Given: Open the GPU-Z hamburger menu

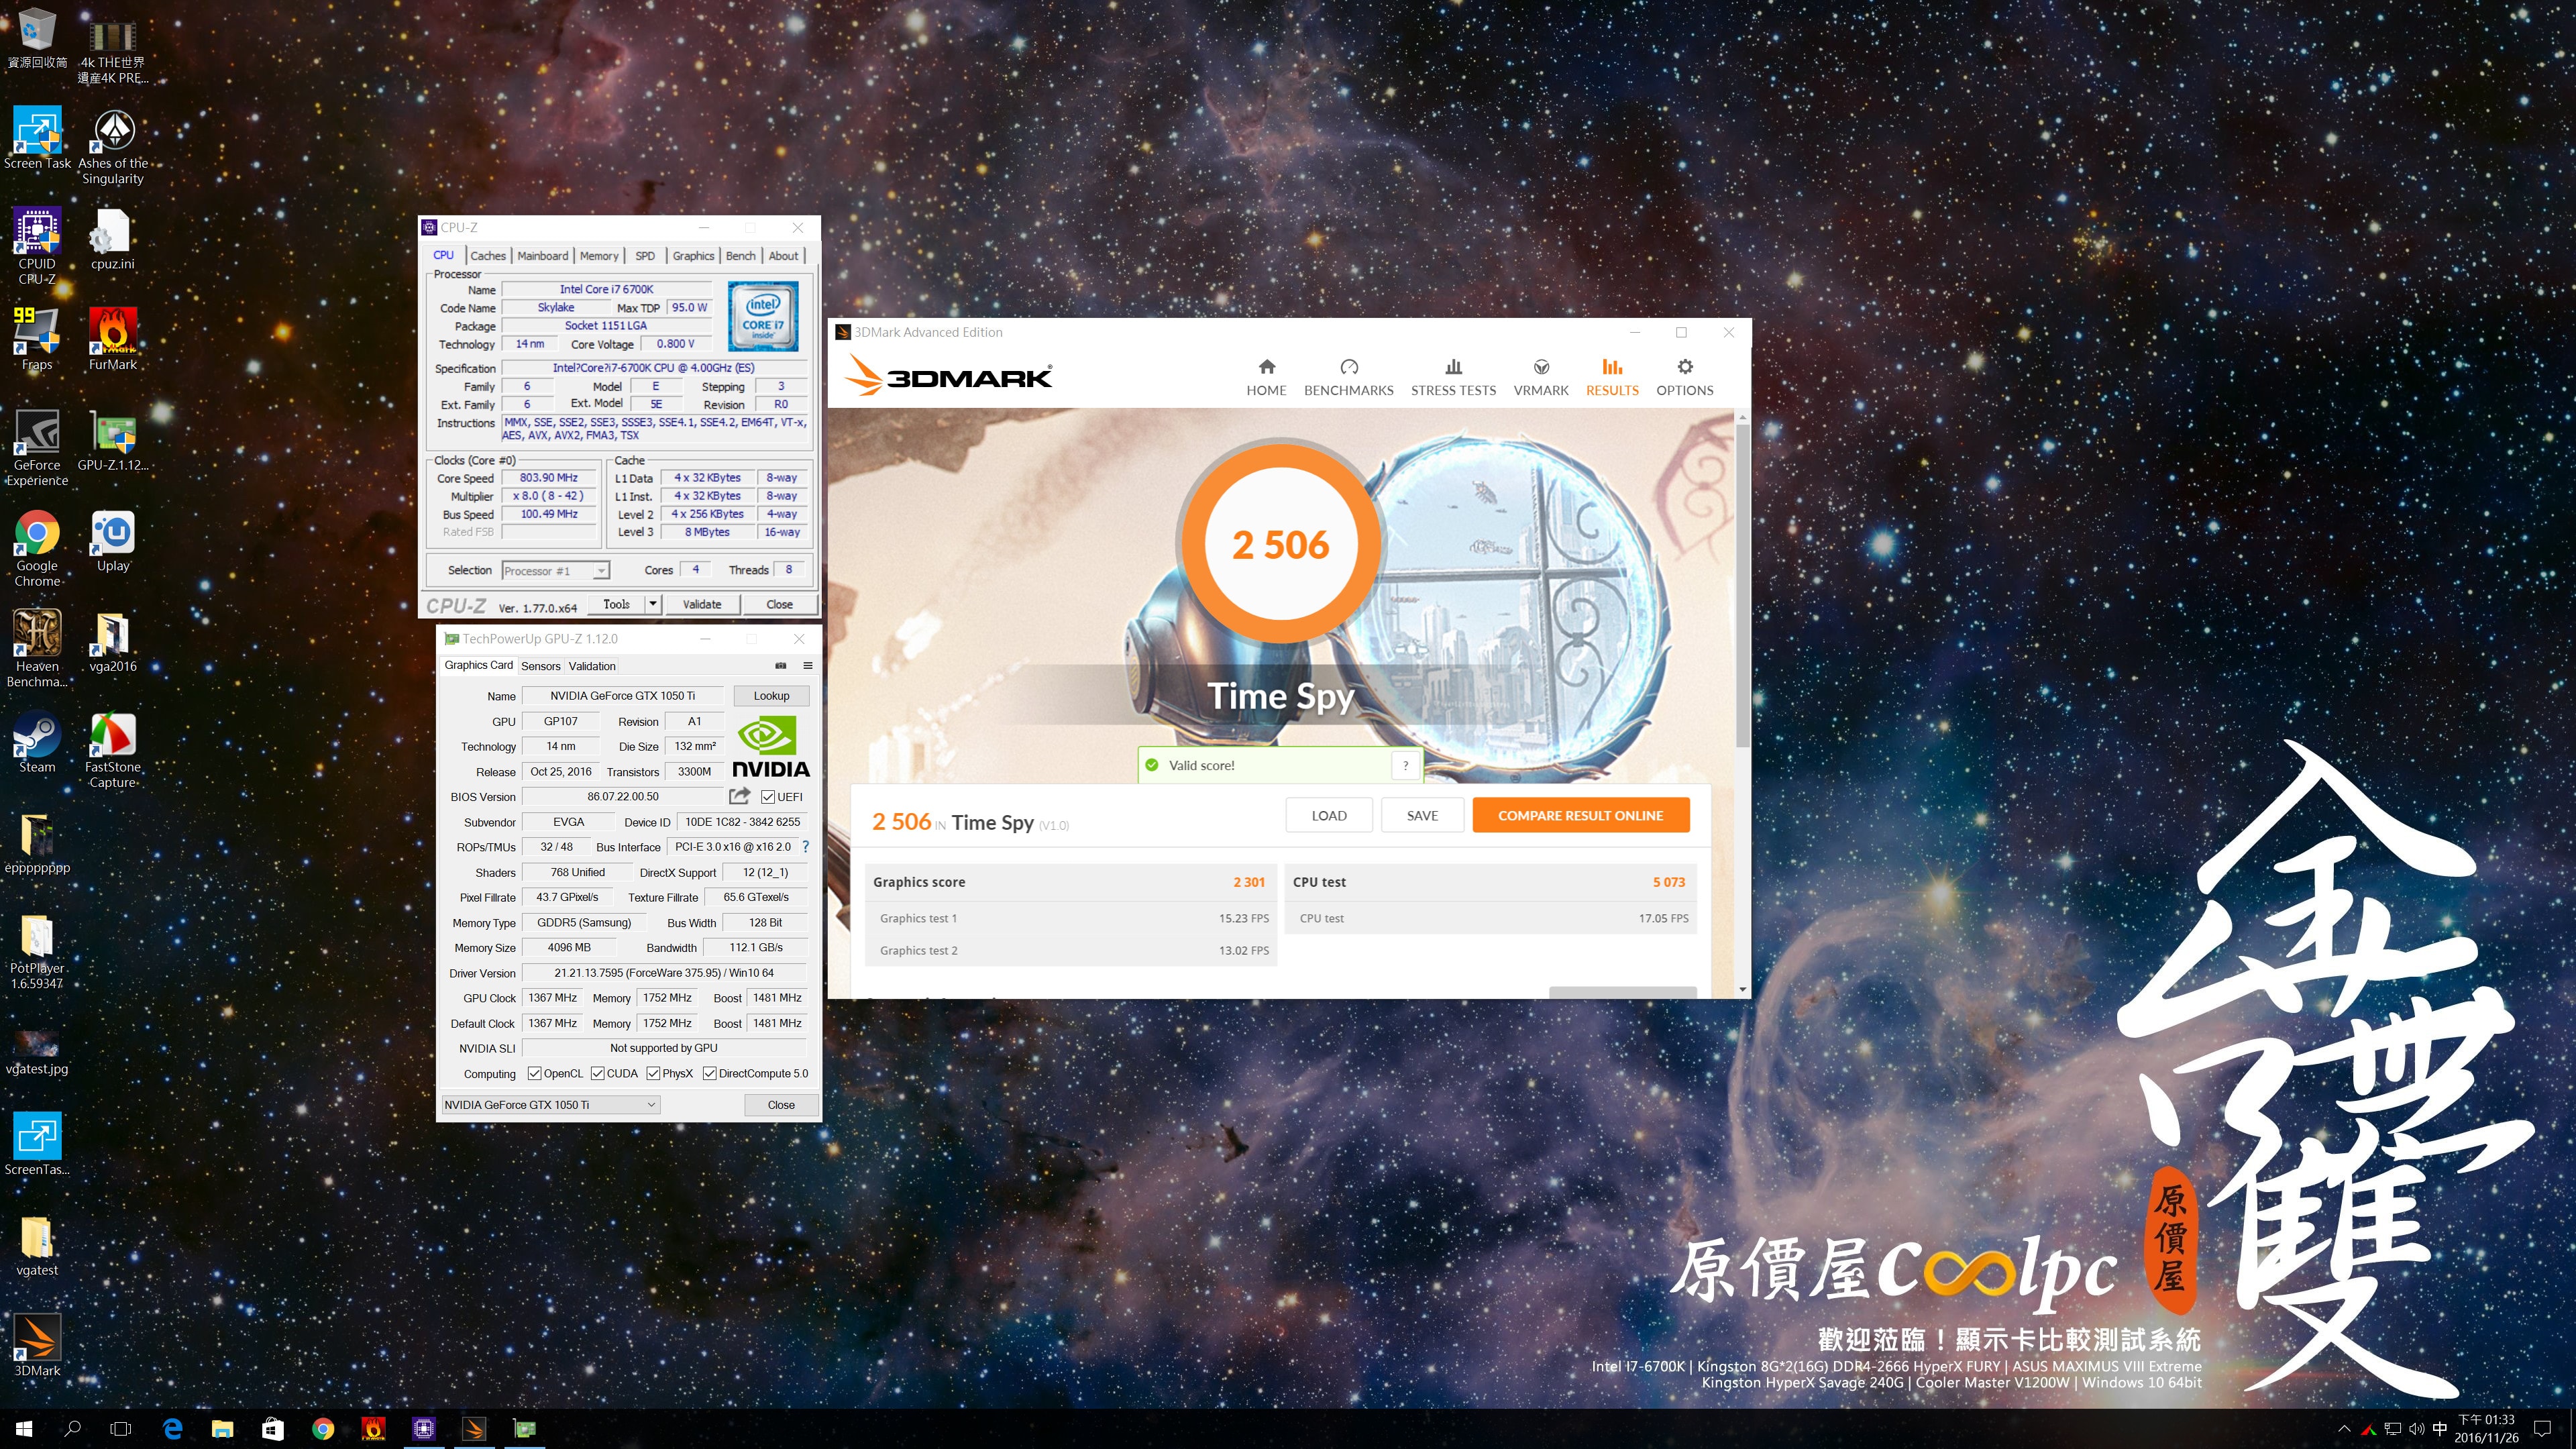Looking at the screenshot, I should pos(807,666).
